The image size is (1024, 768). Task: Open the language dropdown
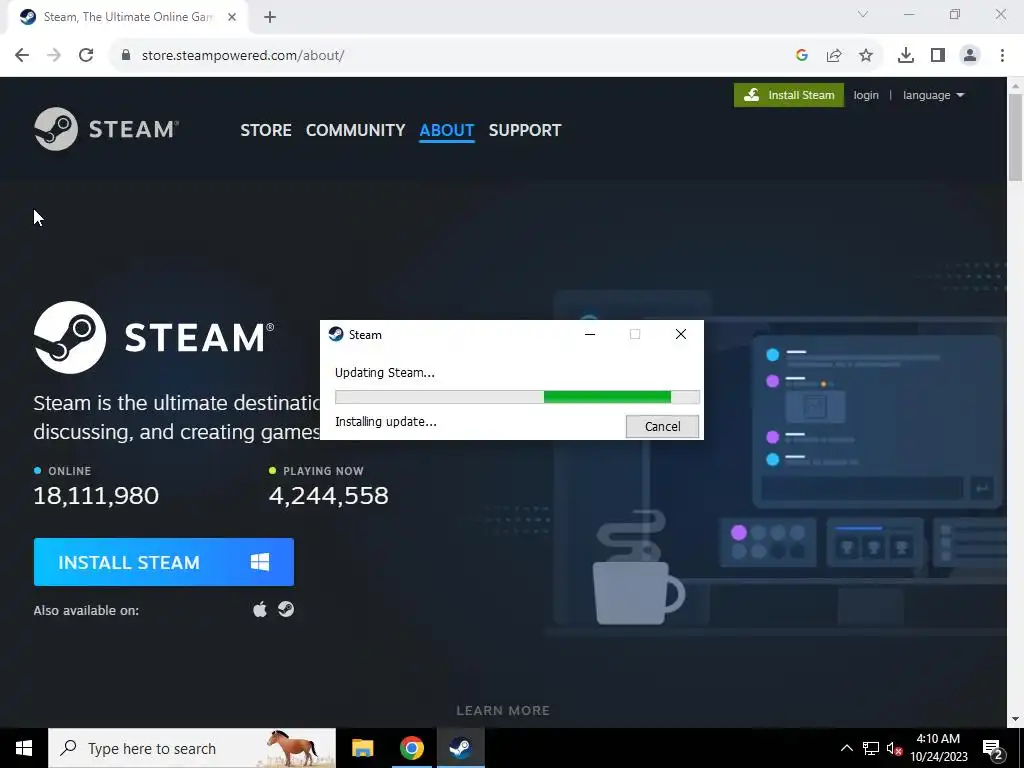click(933, 95)
